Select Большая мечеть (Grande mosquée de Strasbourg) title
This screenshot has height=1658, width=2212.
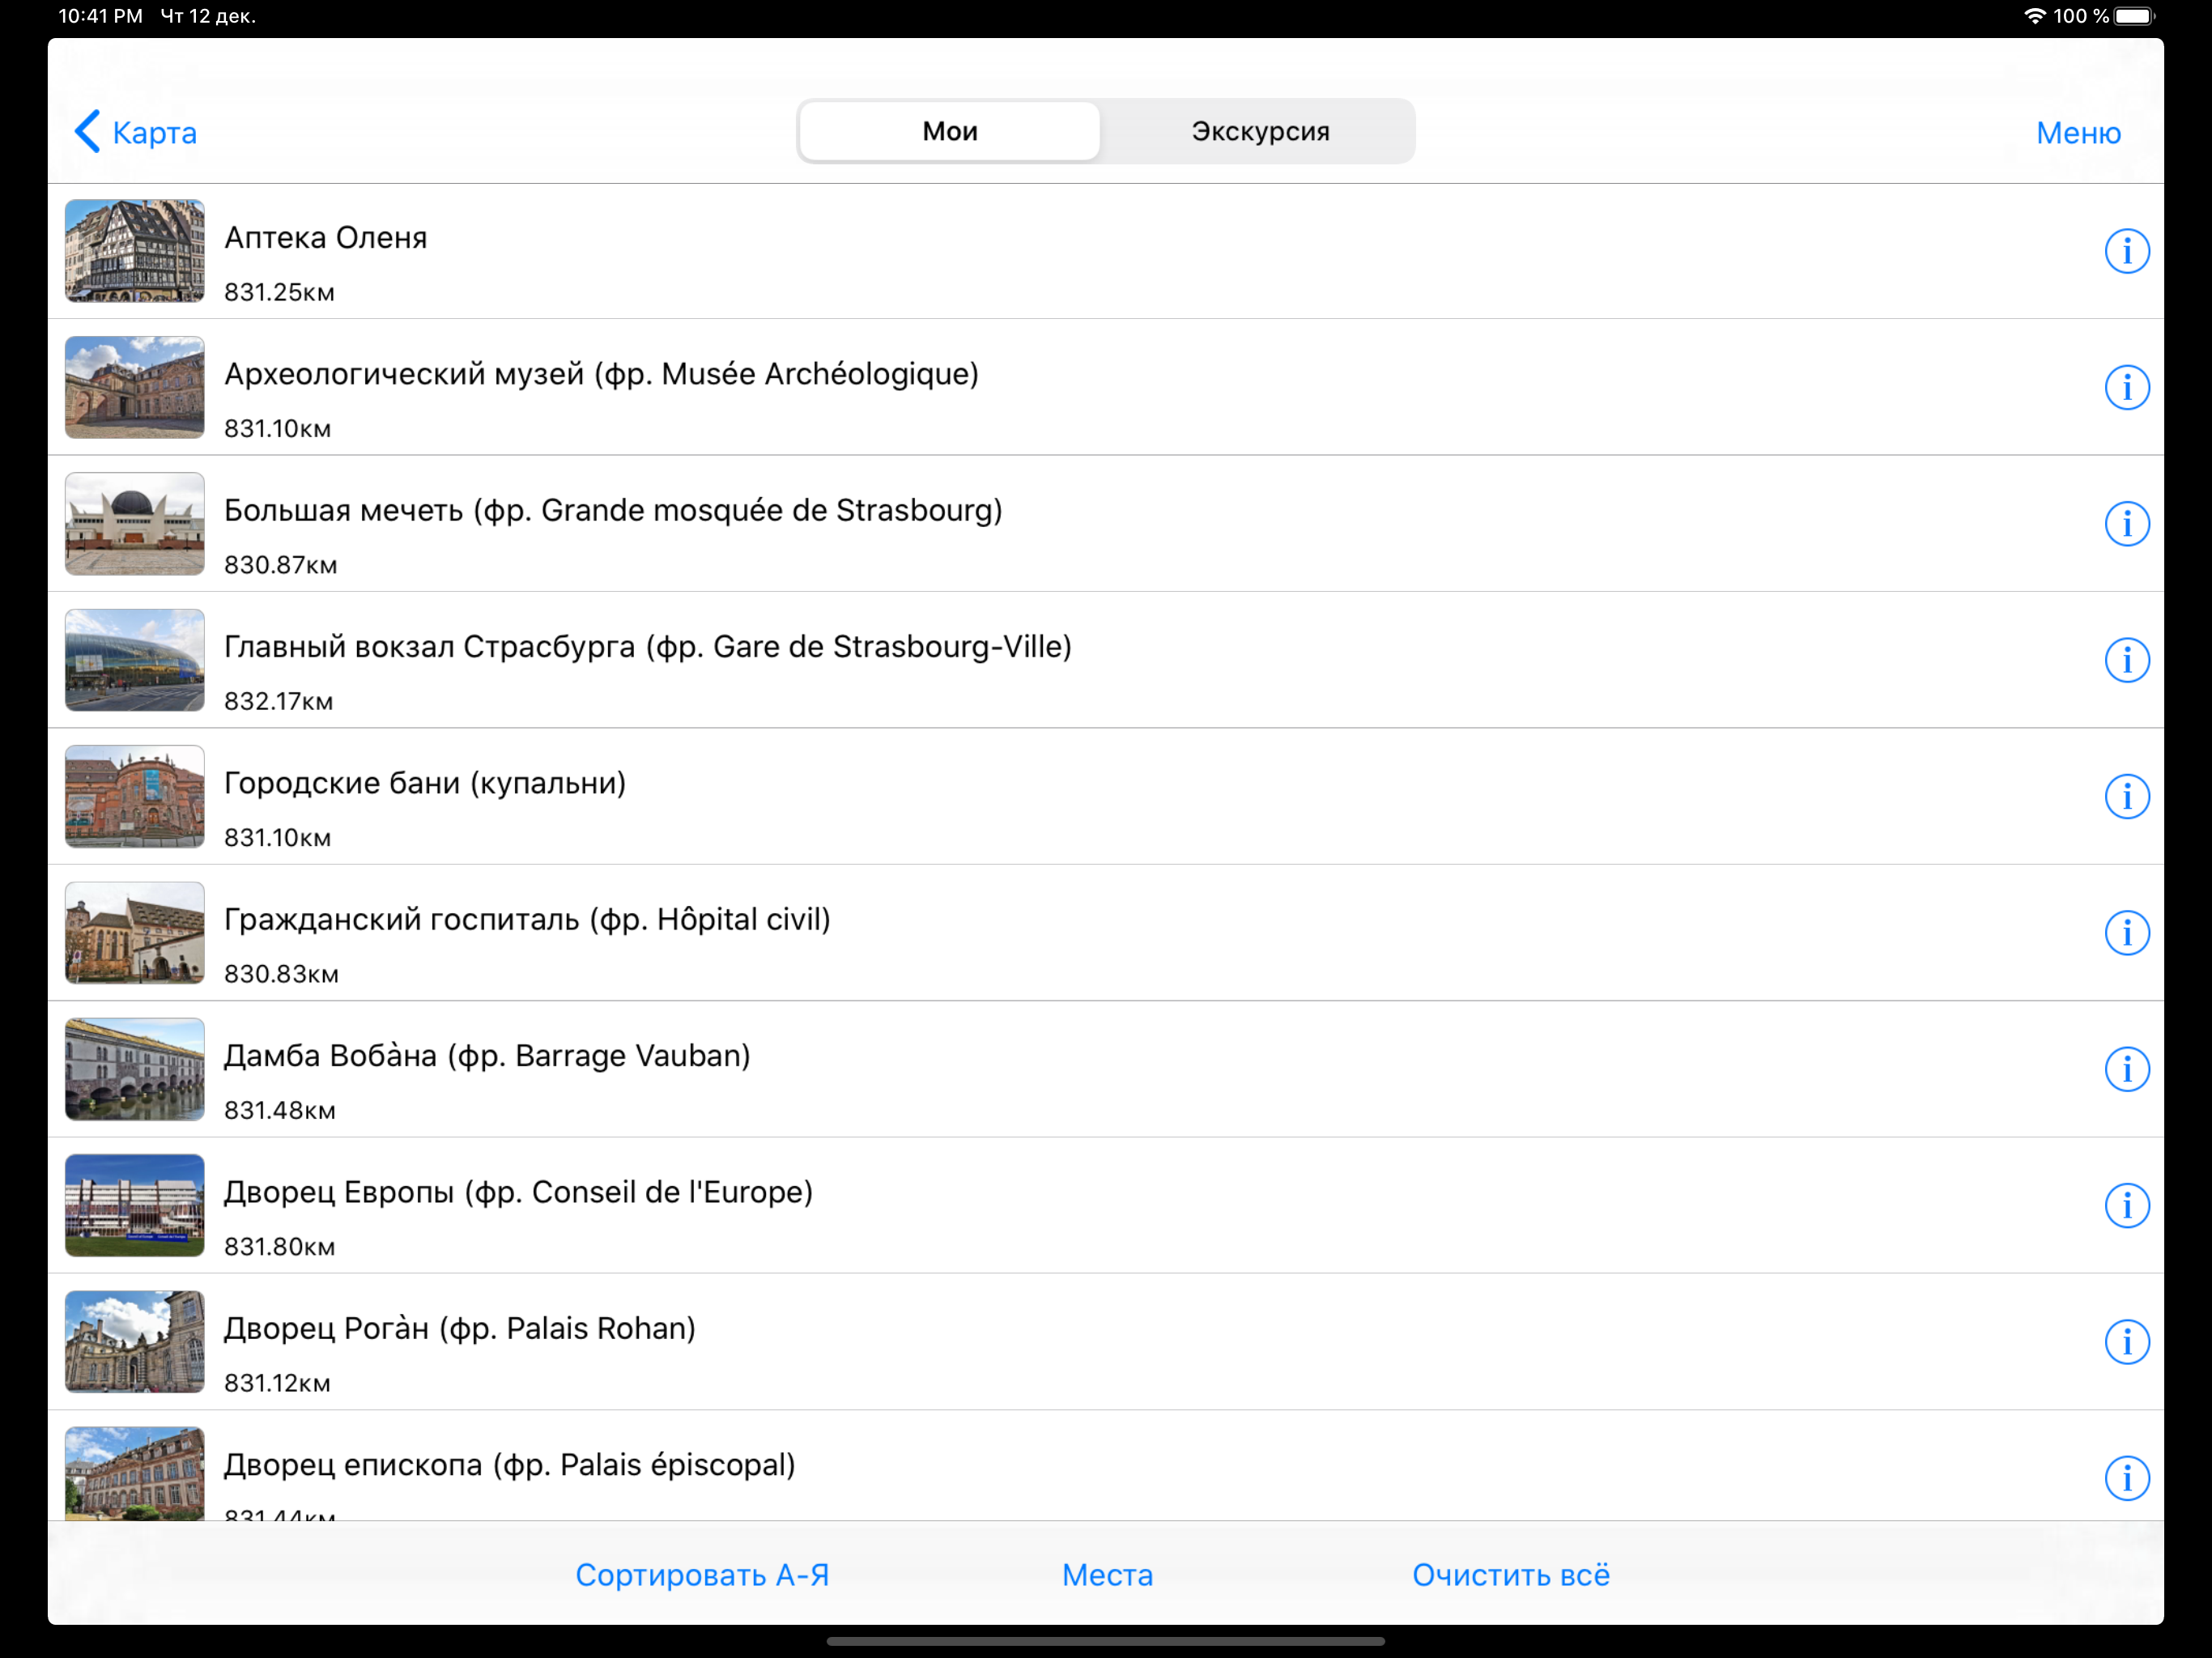pos(613,511)
